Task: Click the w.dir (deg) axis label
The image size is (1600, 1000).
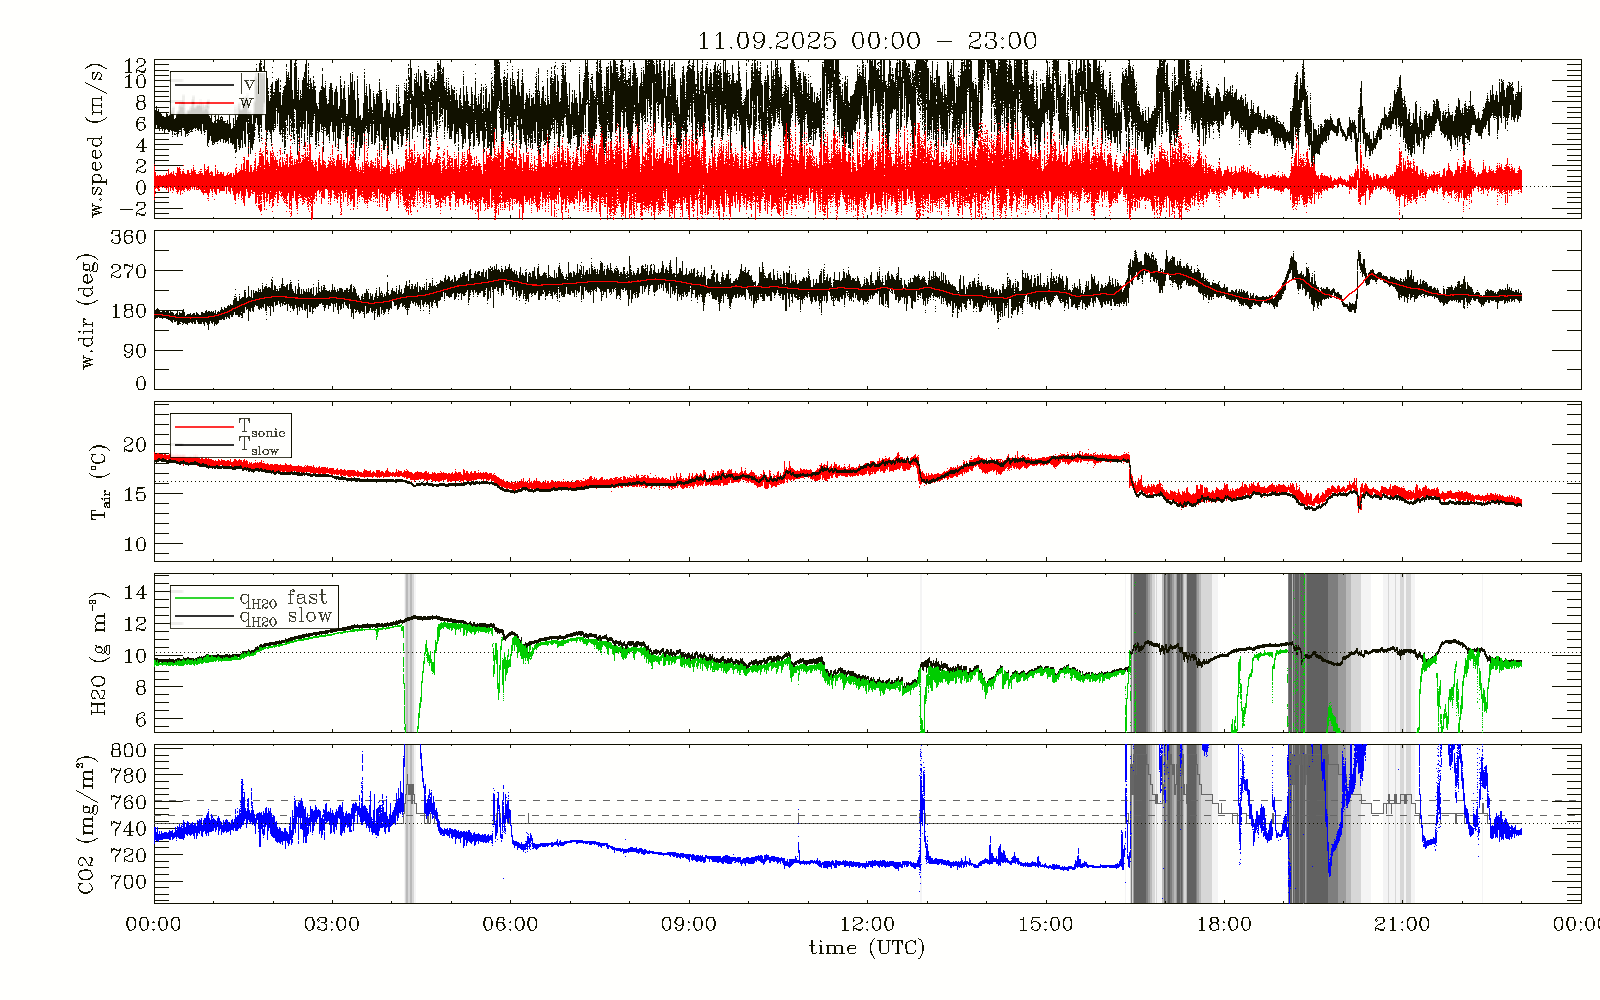Action: [88, 311]
